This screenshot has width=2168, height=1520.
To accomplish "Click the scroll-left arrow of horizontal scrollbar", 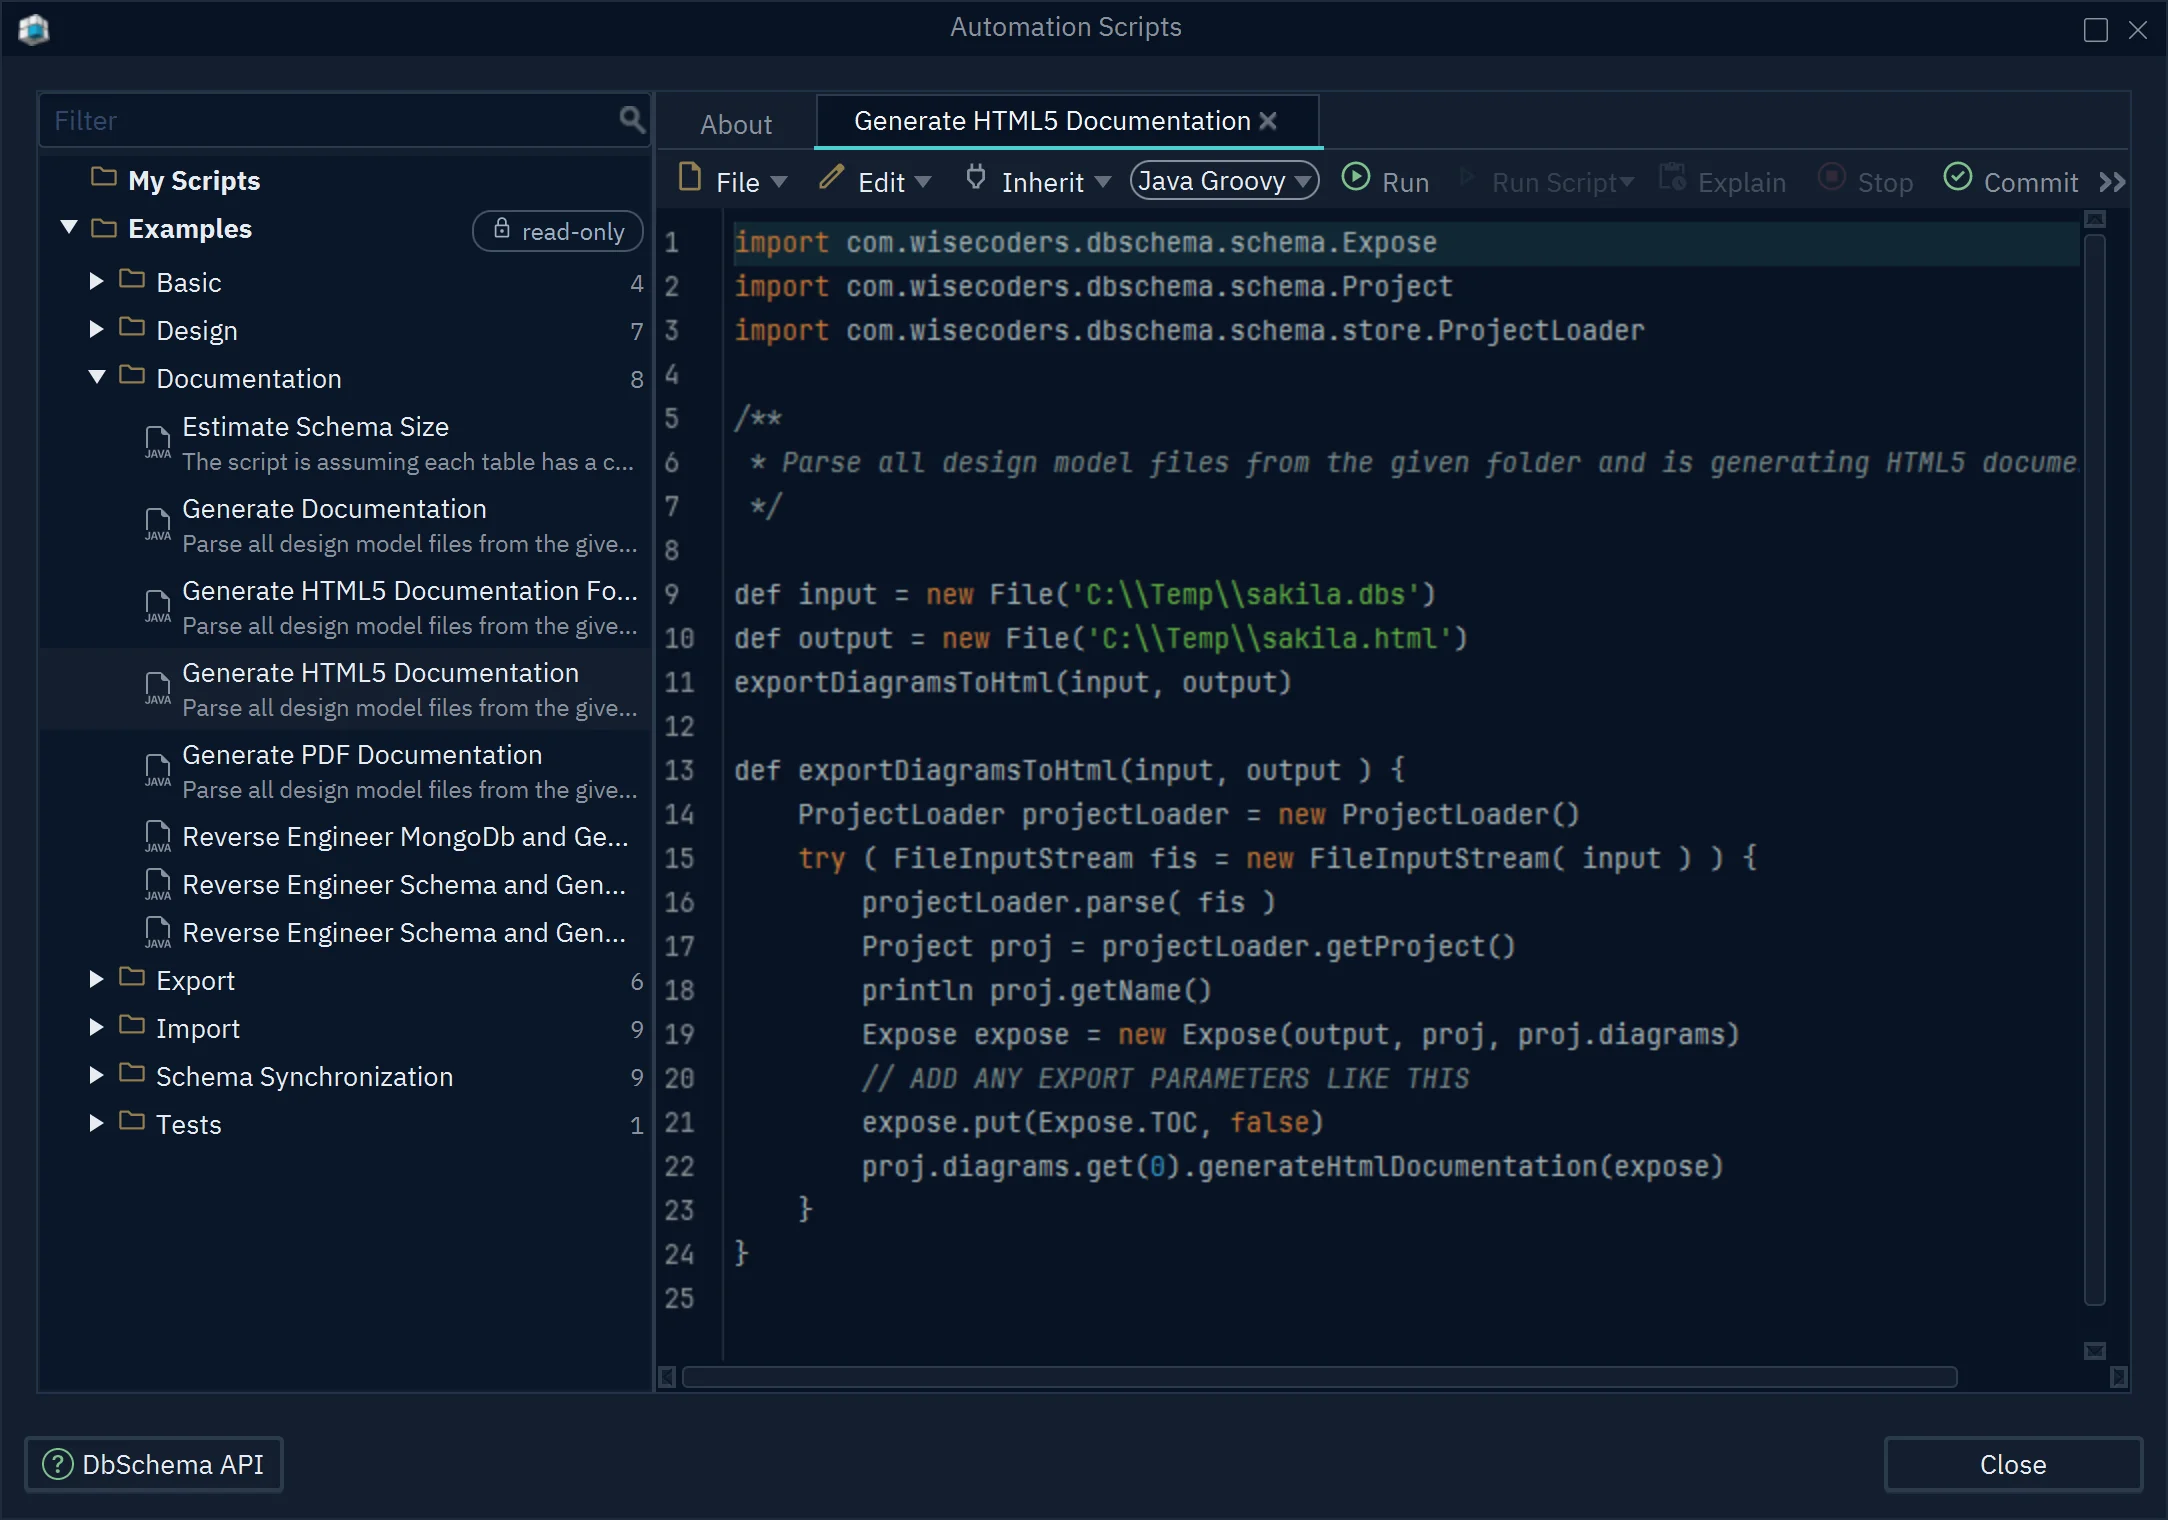I will 667,1377.
